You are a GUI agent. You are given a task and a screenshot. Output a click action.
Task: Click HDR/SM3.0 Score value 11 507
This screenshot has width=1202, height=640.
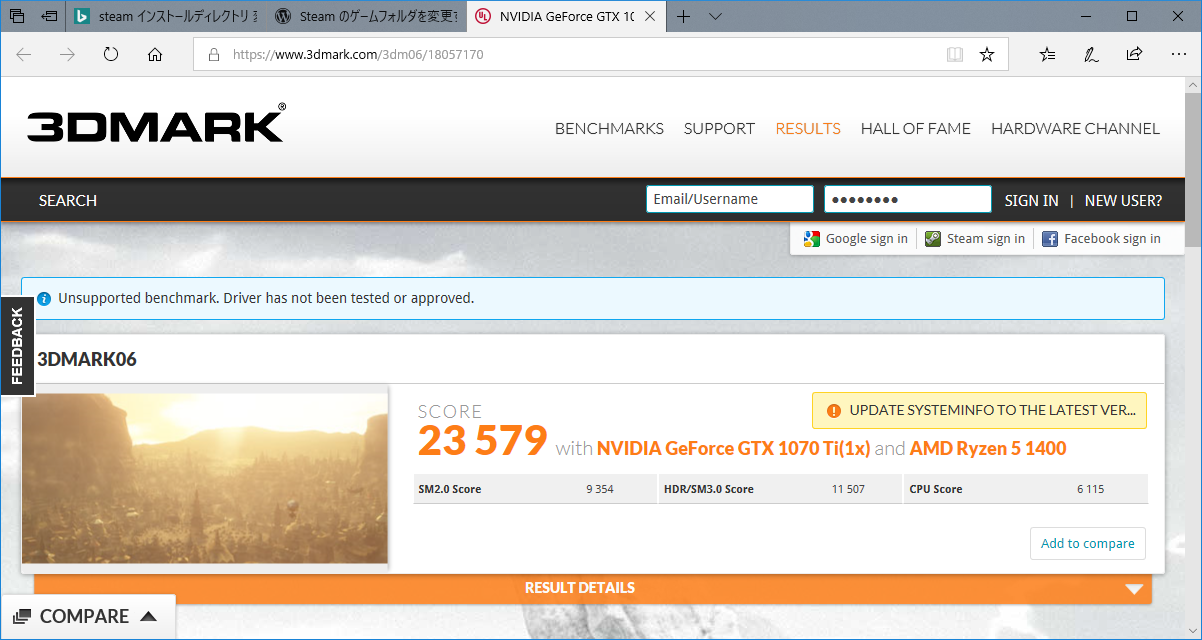pyautogui.click(x=848, y=489)
